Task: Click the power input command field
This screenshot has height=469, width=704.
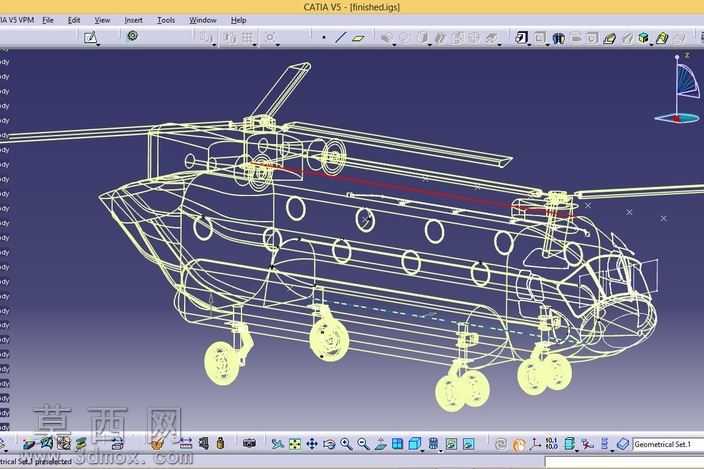Action: [x=624, y=462]
